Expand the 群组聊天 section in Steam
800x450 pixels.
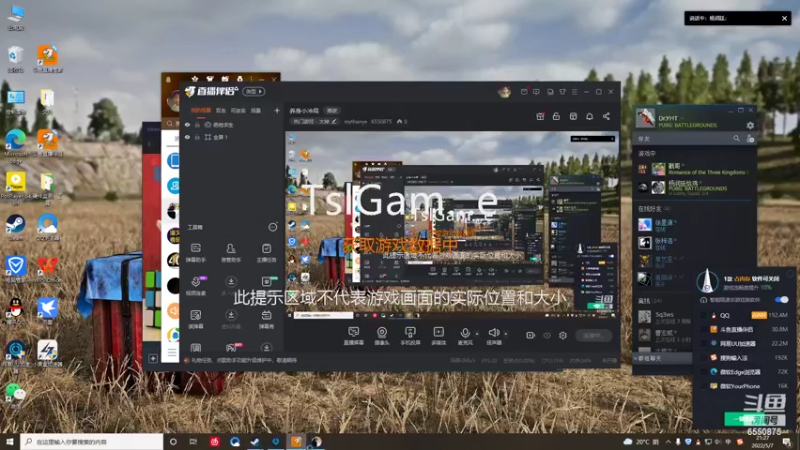(662, 359)
